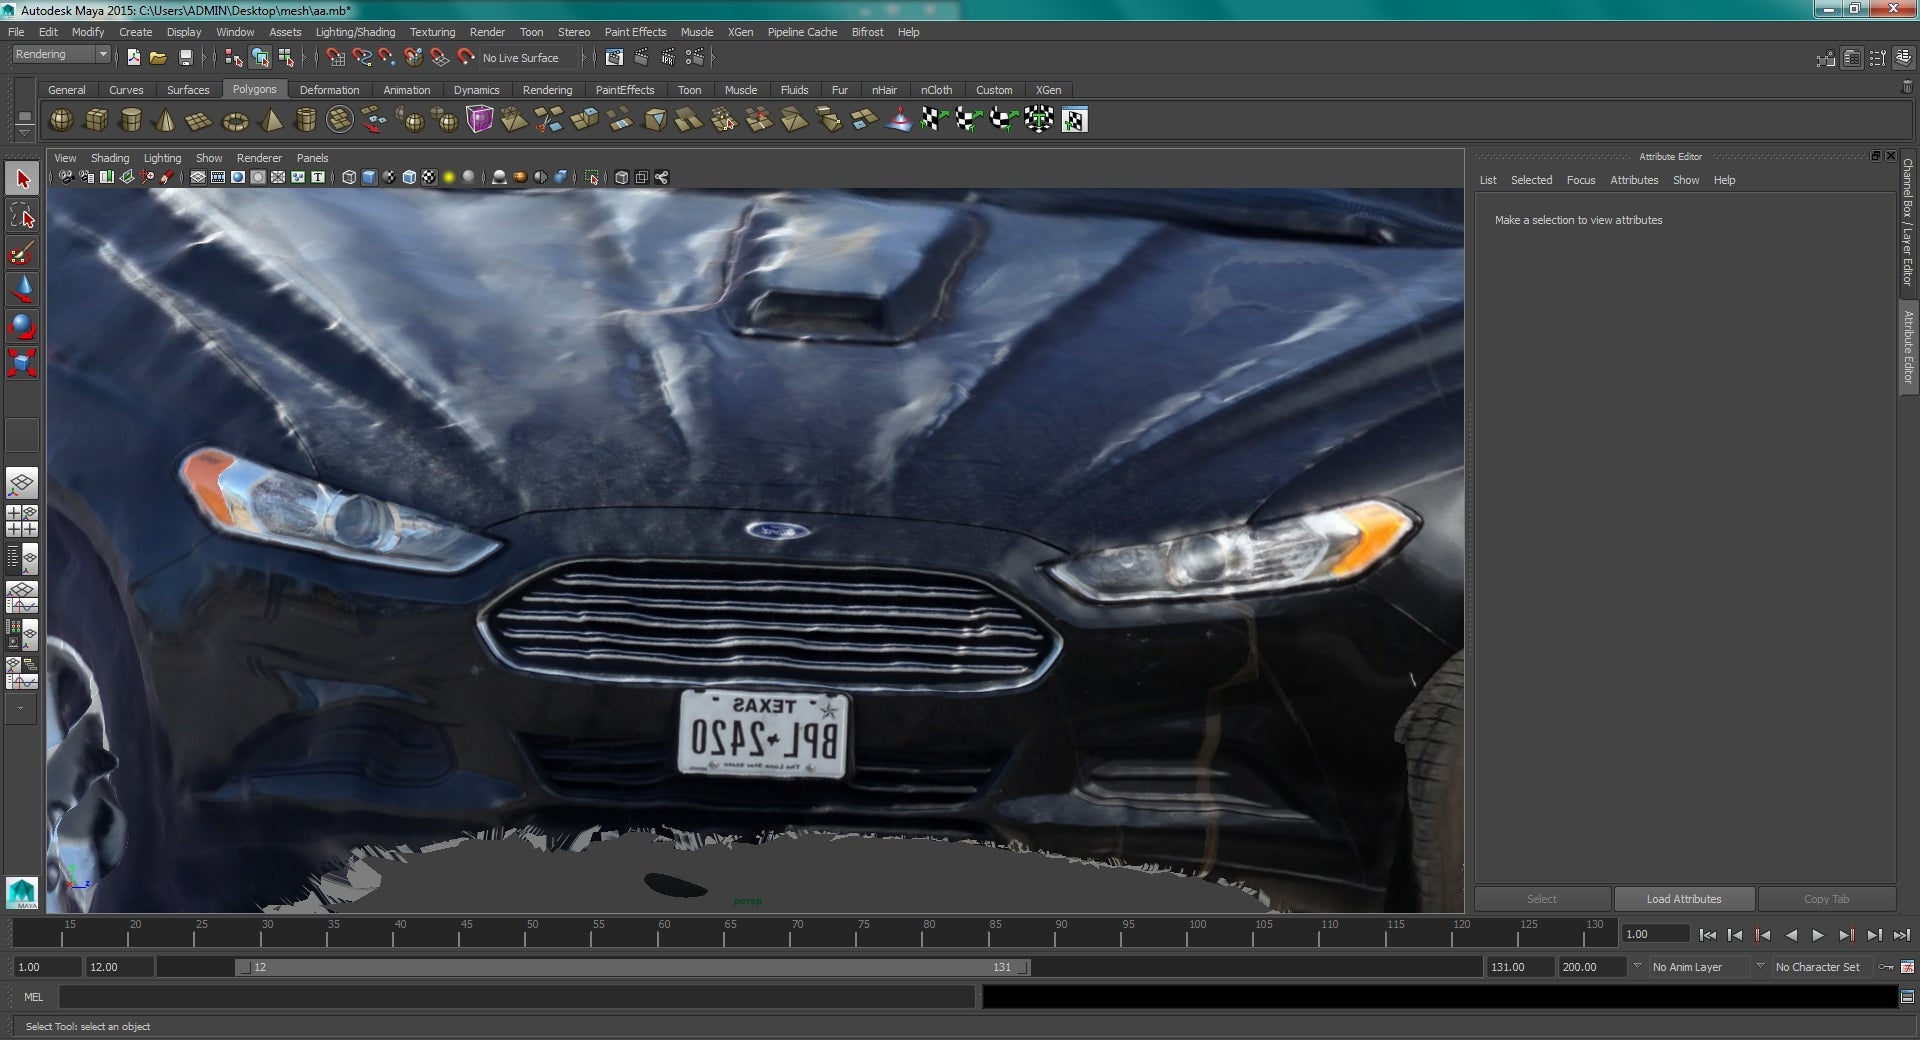This screenshot has width=1920, height=1040.
Task: Open Attribute Editor Show menu
Action: [1686, 180]
